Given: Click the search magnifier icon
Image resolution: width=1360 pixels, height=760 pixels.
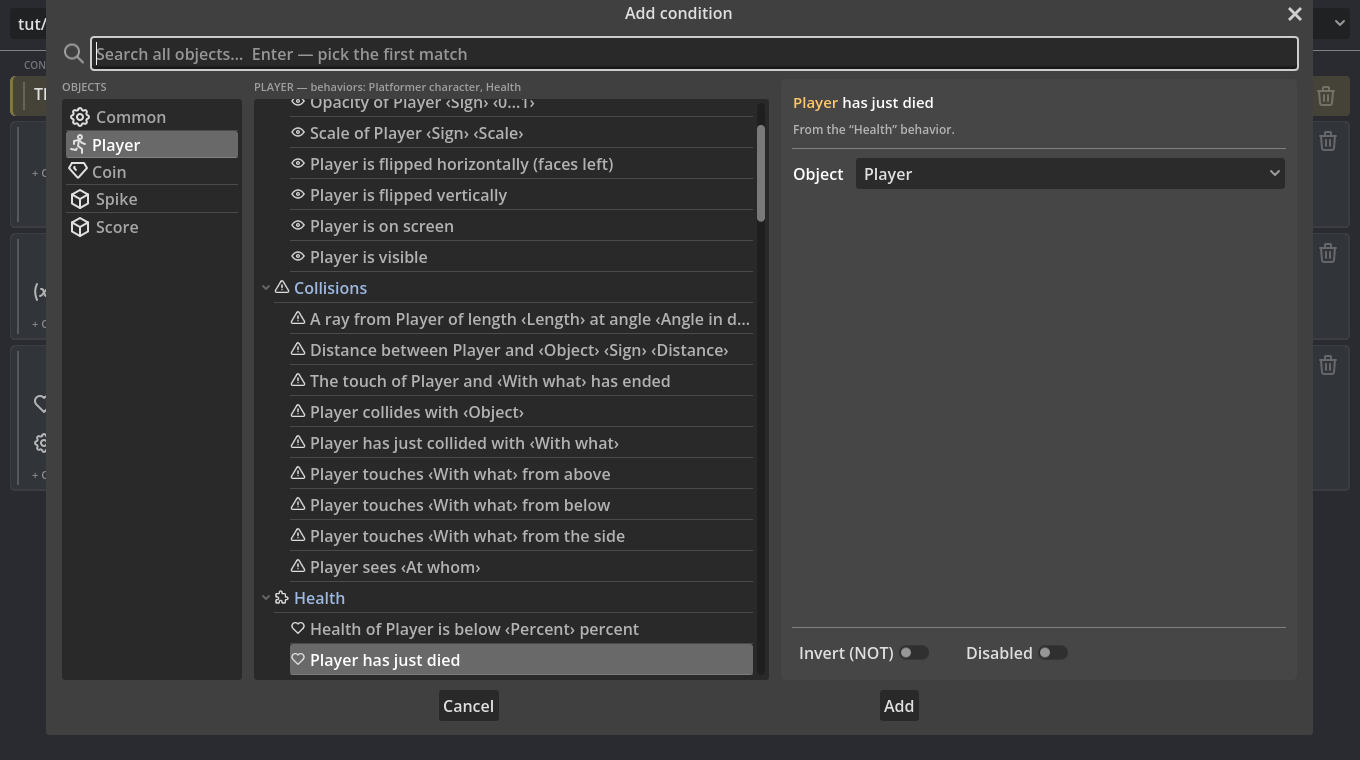Looking at the screenshot, I should 73,54.
